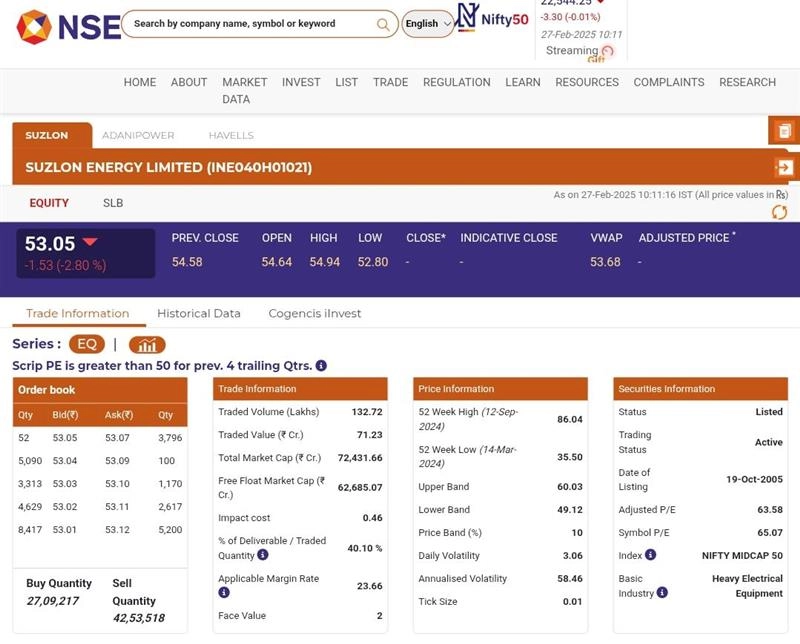
Task: Click info icon under Applicable Margin Rate
Action: tap(224, 593)
